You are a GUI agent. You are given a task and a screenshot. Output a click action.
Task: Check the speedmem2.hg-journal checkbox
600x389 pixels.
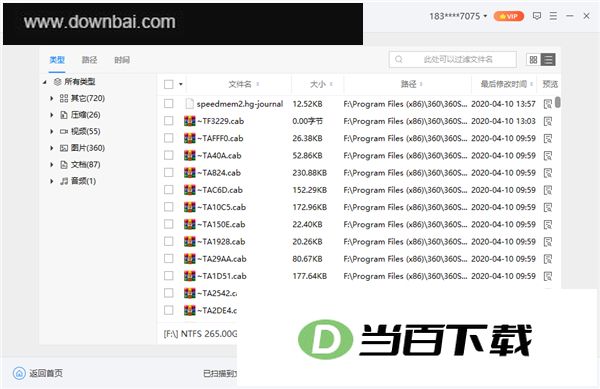point(168,104)
